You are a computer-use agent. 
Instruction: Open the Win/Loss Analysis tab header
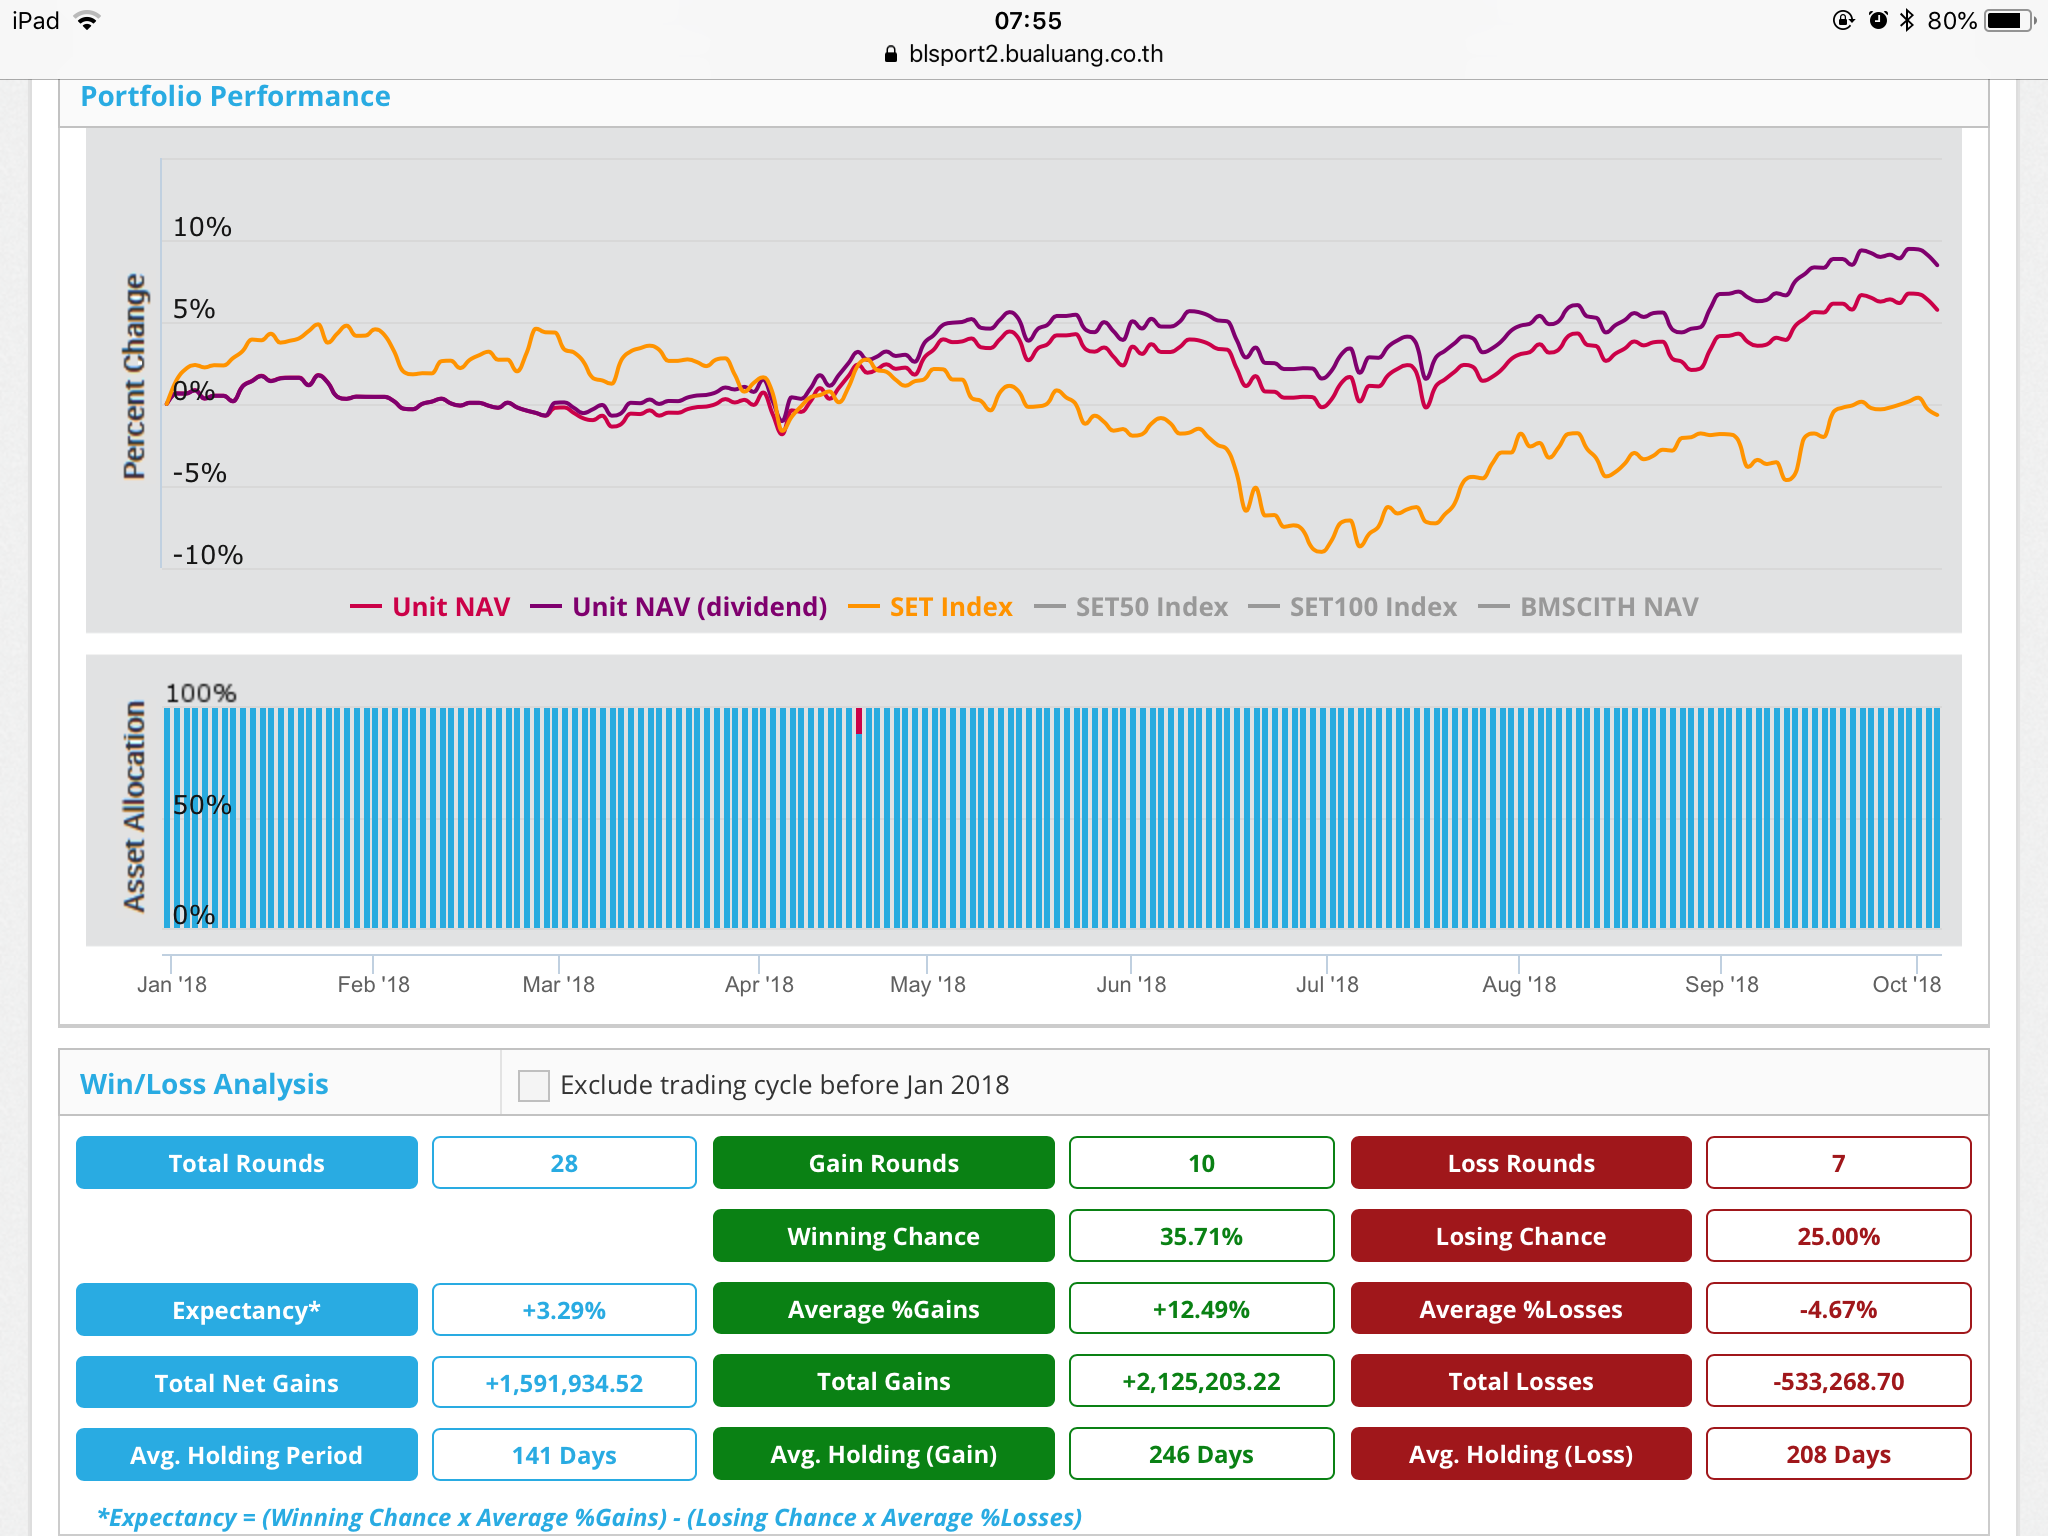coord(204,1084)
